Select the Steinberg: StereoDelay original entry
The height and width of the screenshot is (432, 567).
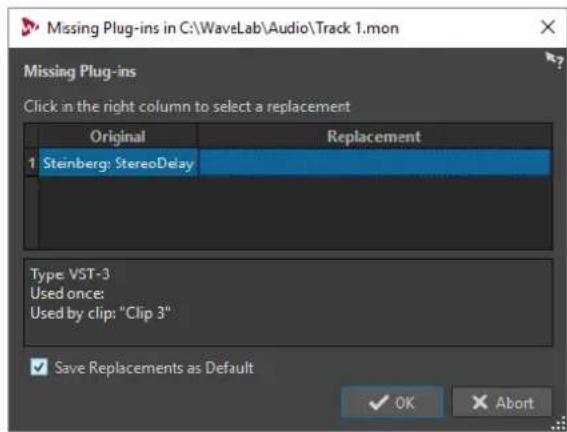(118, 163)
